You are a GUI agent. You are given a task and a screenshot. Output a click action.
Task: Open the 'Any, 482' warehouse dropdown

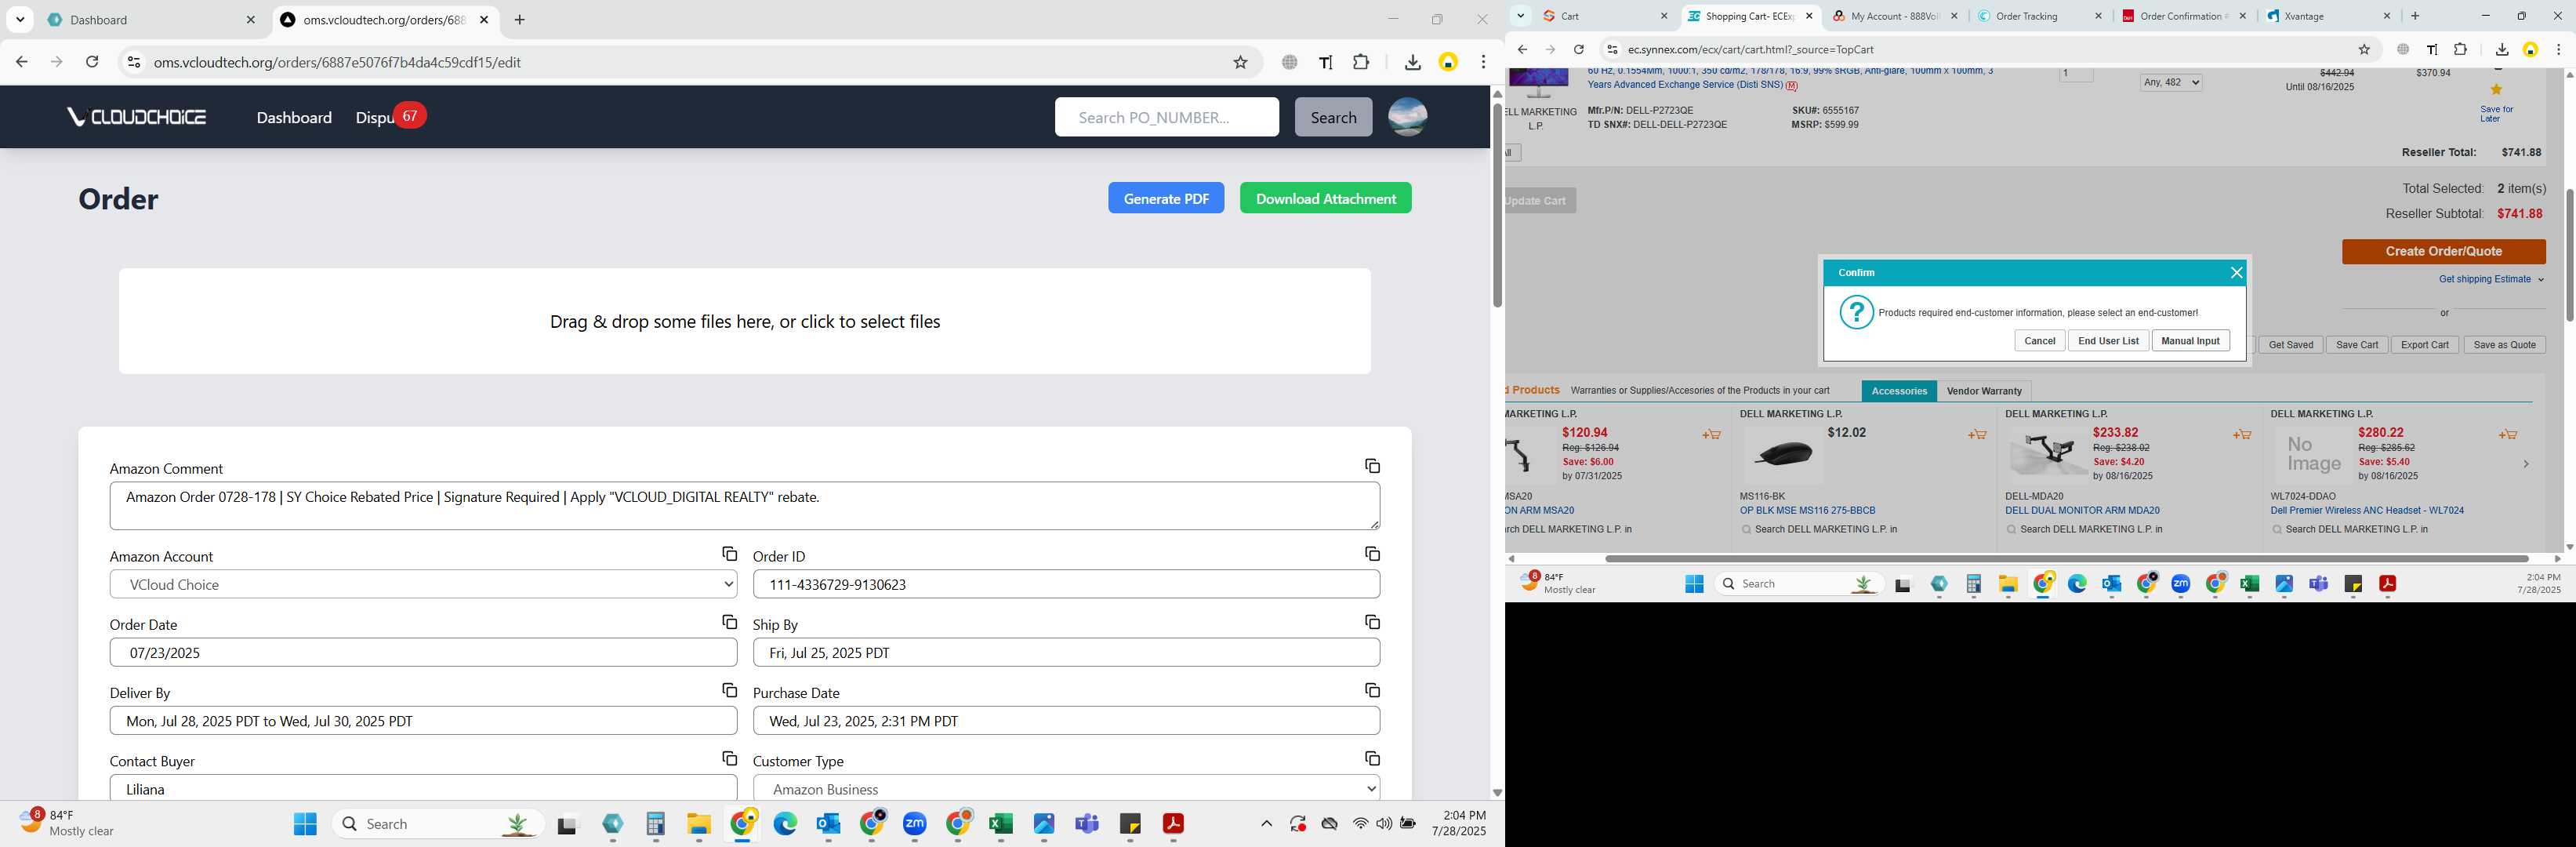2170,82
